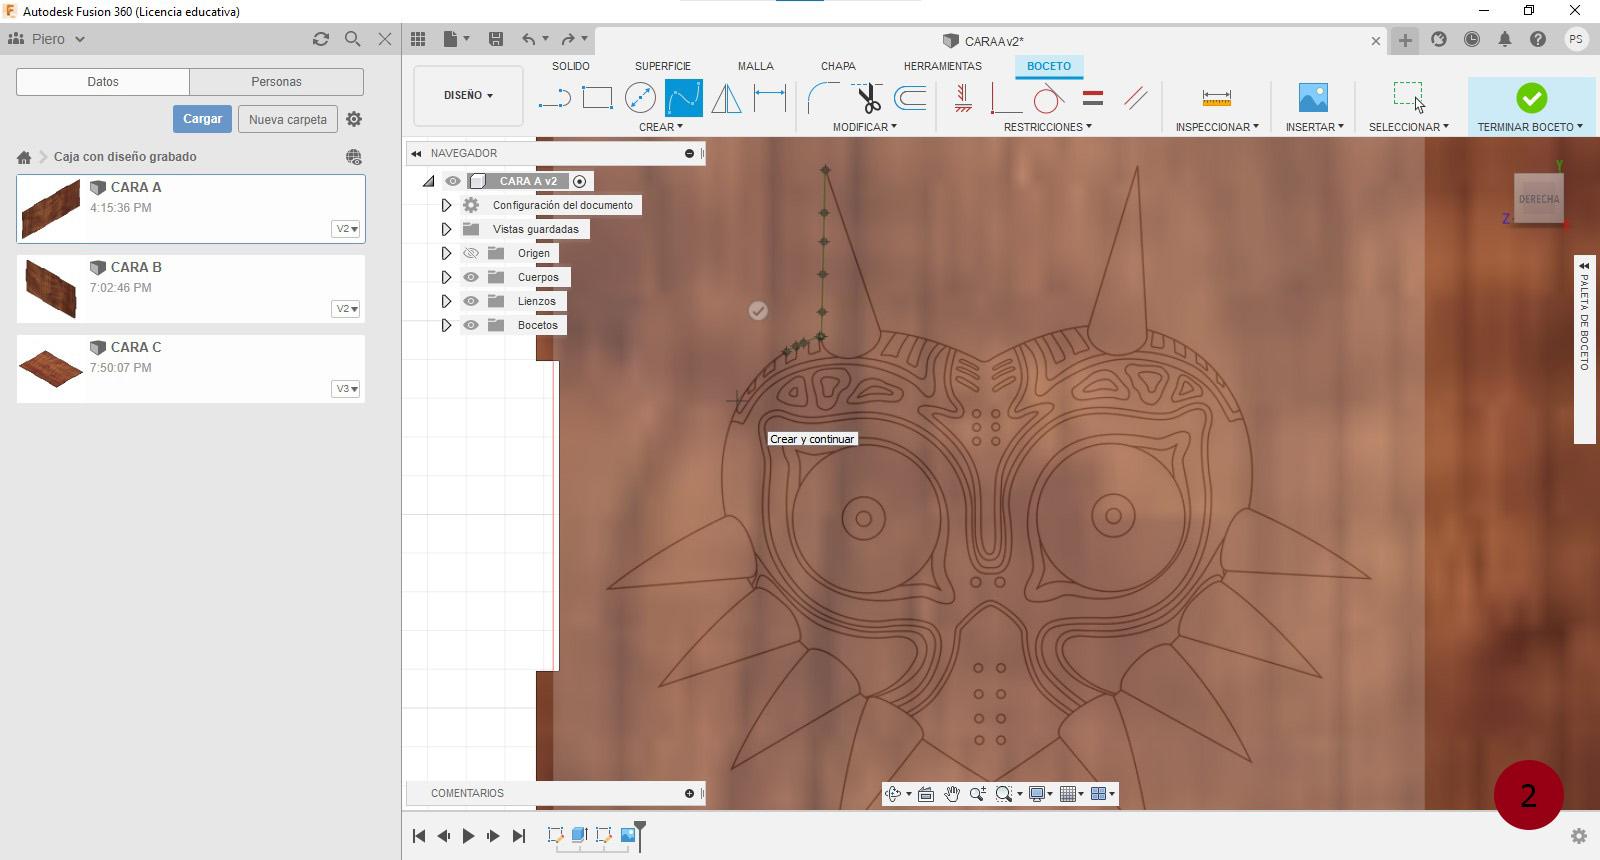The image size is (1600, 860).
Task: Click Finish Sketch green checkmark
Action: (x=1531, y=98)
